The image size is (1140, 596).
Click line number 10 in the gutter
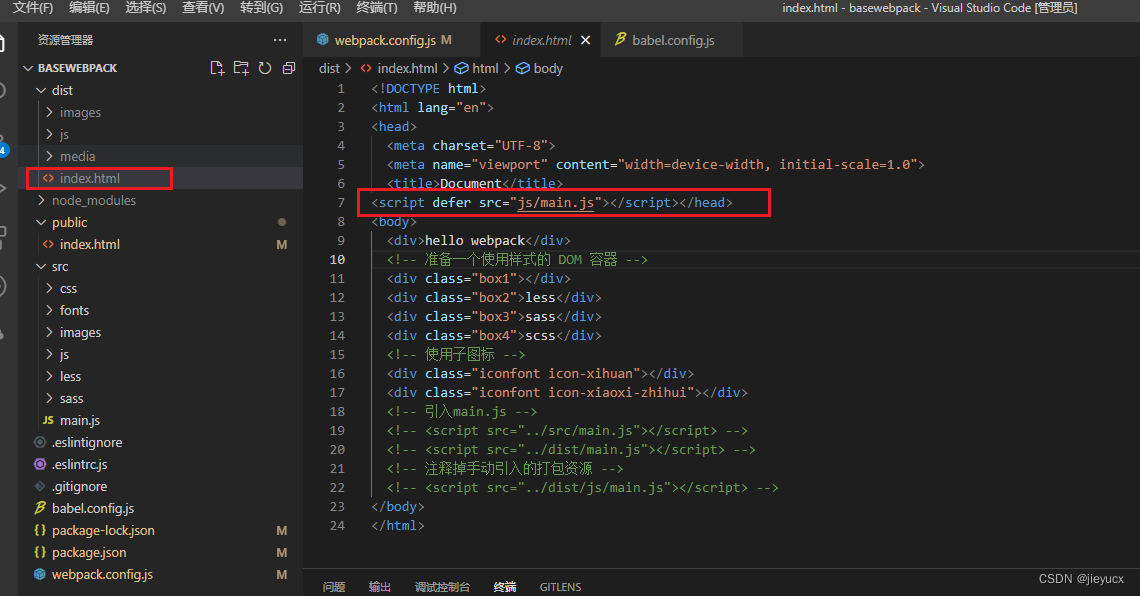pyautogui.click(x=337, y=259)
